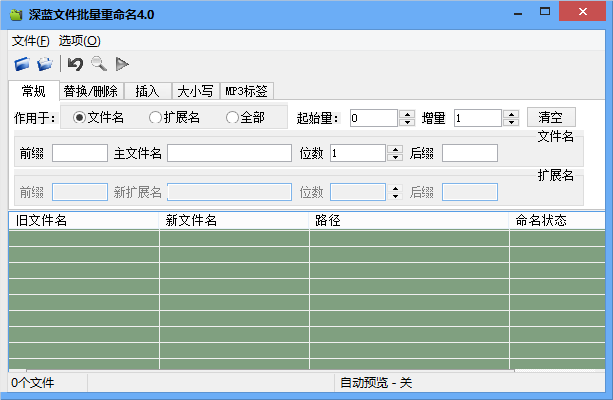
Task: Open the 文件(F) menu
Action: (30, 41)
